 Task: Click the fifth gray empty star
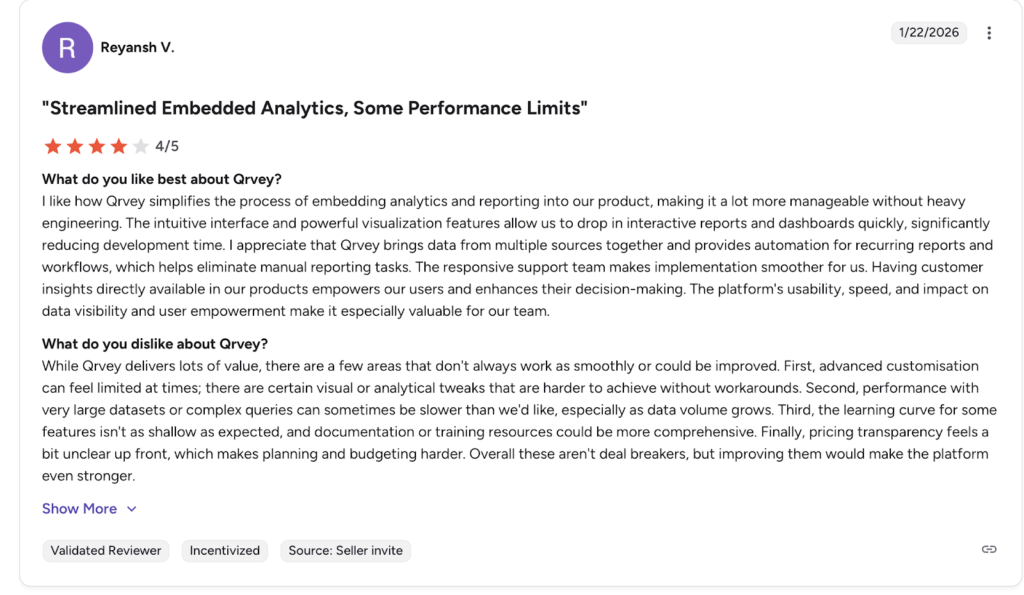tap(141, 147)
